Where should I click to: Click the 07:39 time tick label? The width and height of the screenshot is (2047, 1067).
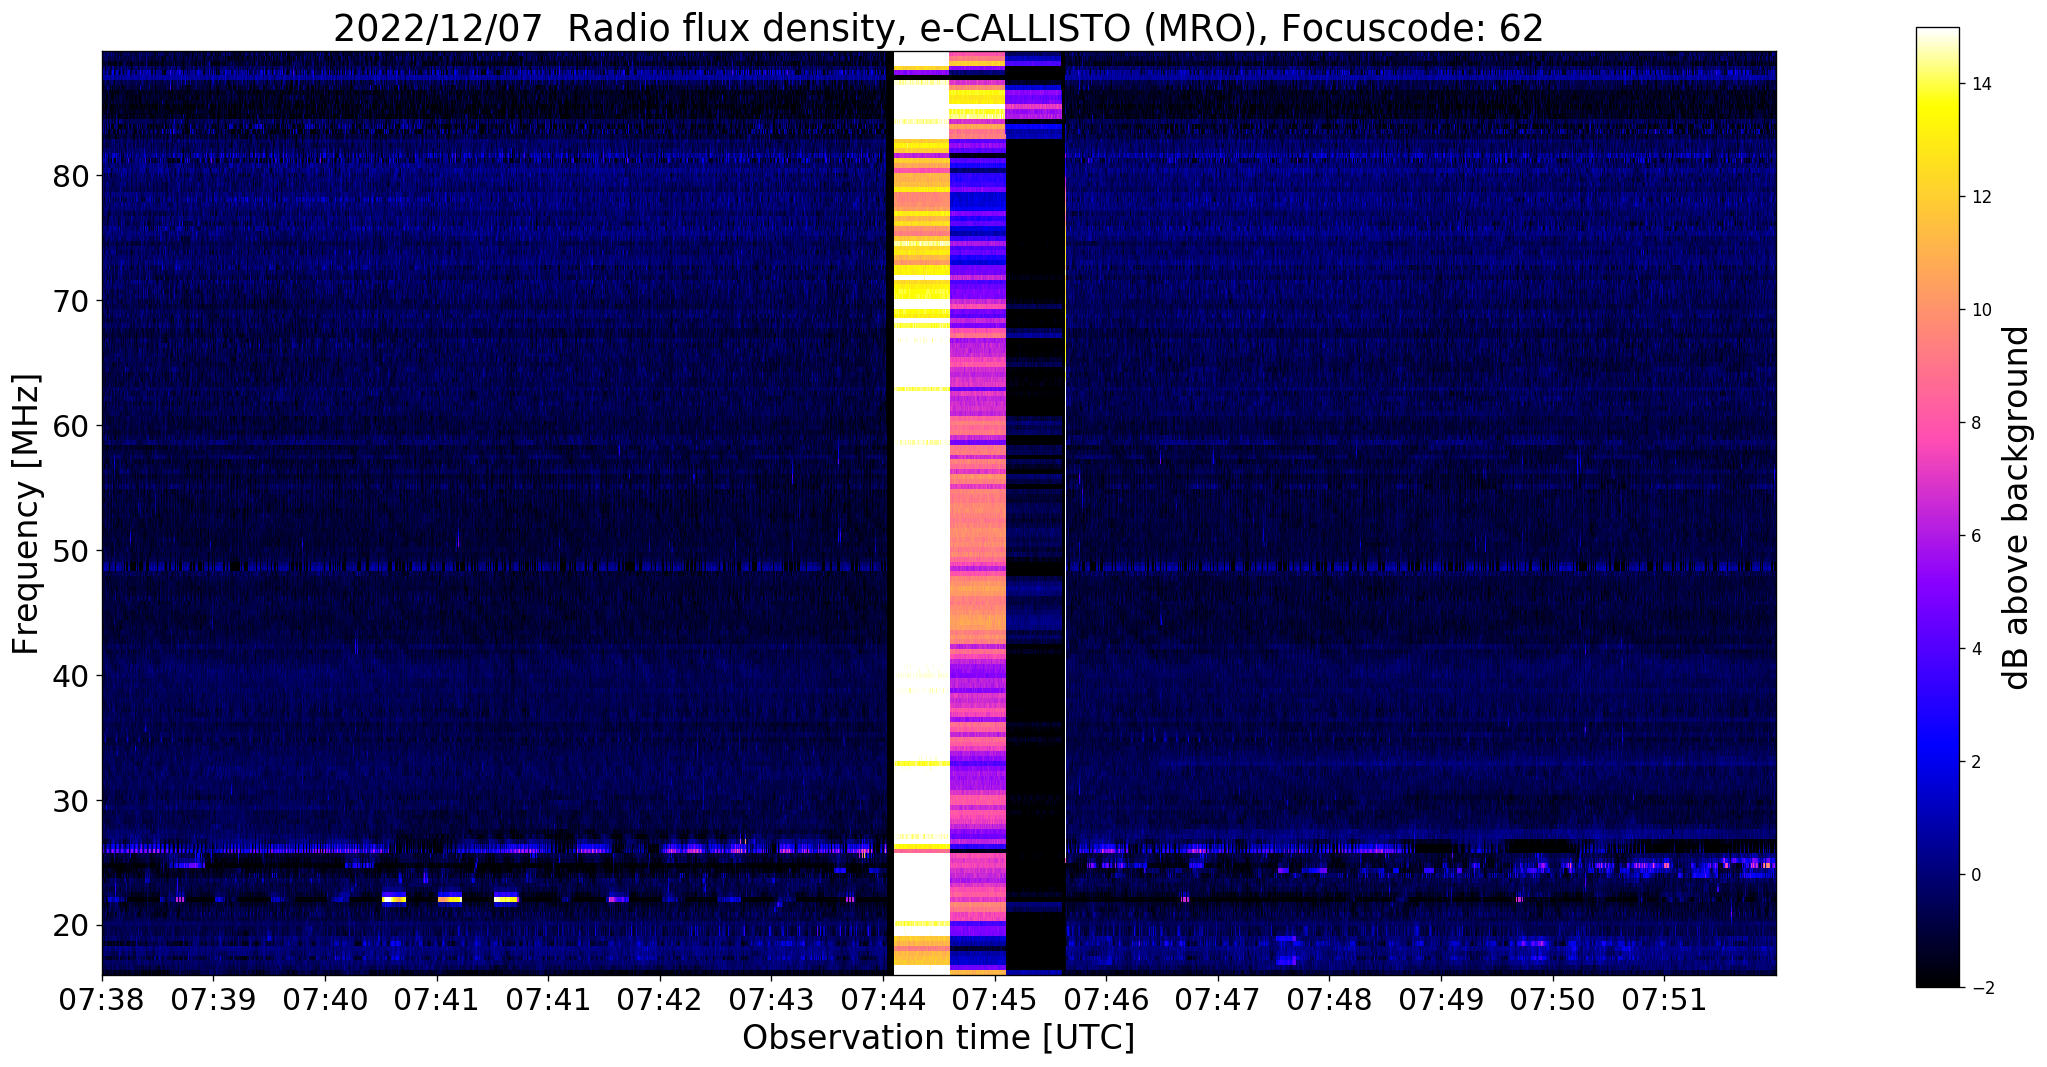(213, 999)
